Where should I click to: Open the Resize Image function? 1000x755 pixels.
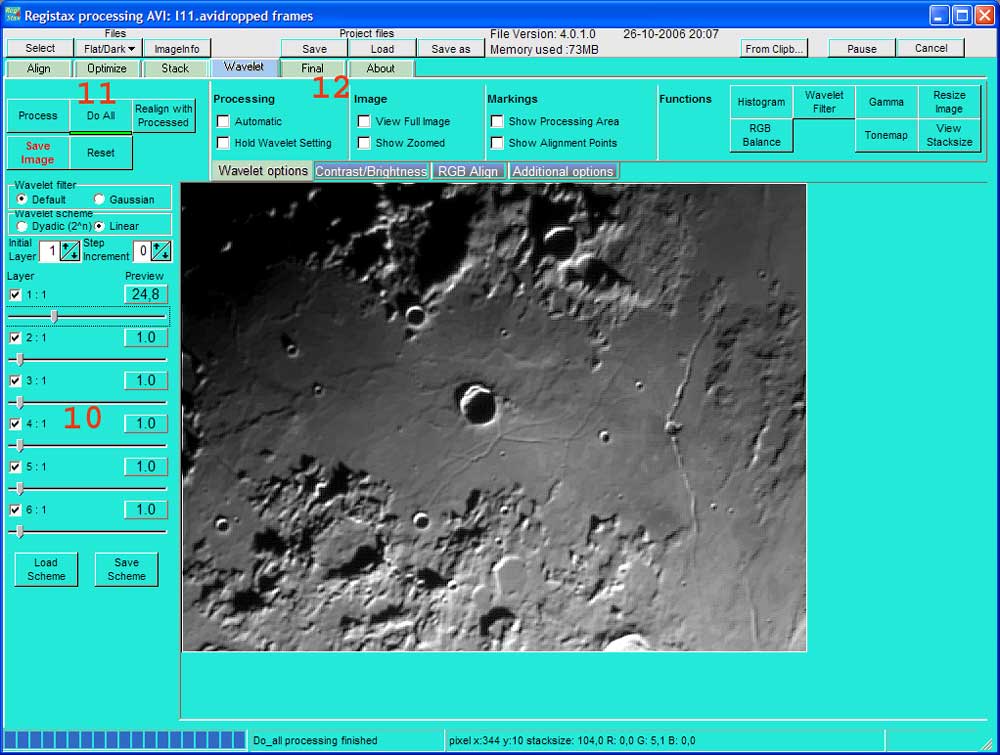[x=949, y=102]
